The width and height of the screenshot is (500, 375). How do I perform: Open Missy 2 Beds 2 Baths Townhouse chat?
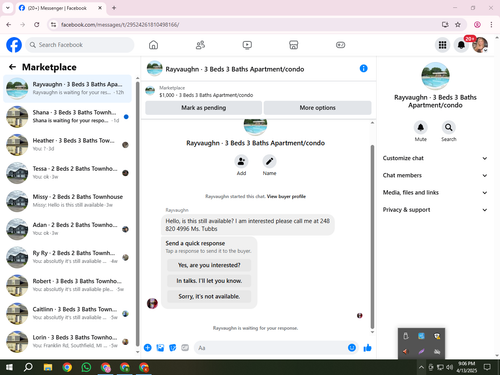pyautogui.click(x=68, y=201)
